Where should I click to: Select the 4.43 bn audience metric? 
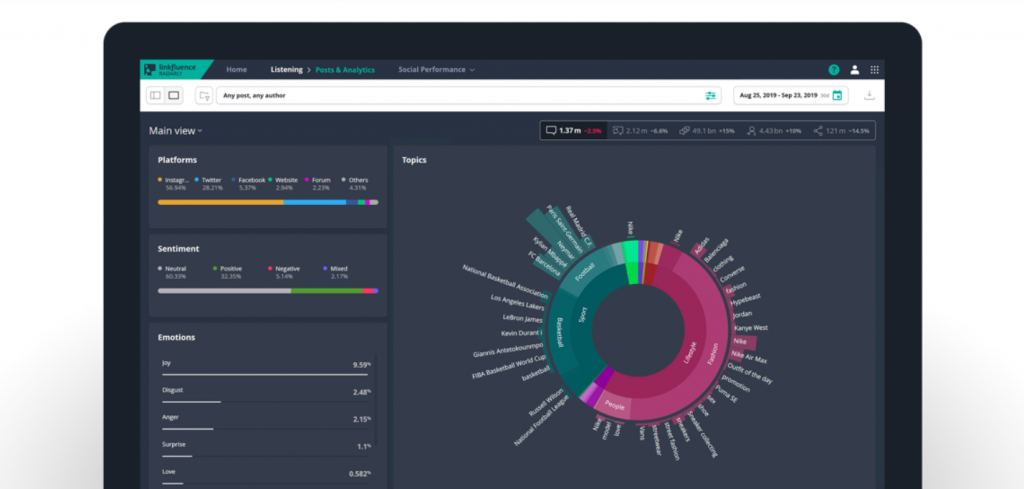(x=774, y=131)
